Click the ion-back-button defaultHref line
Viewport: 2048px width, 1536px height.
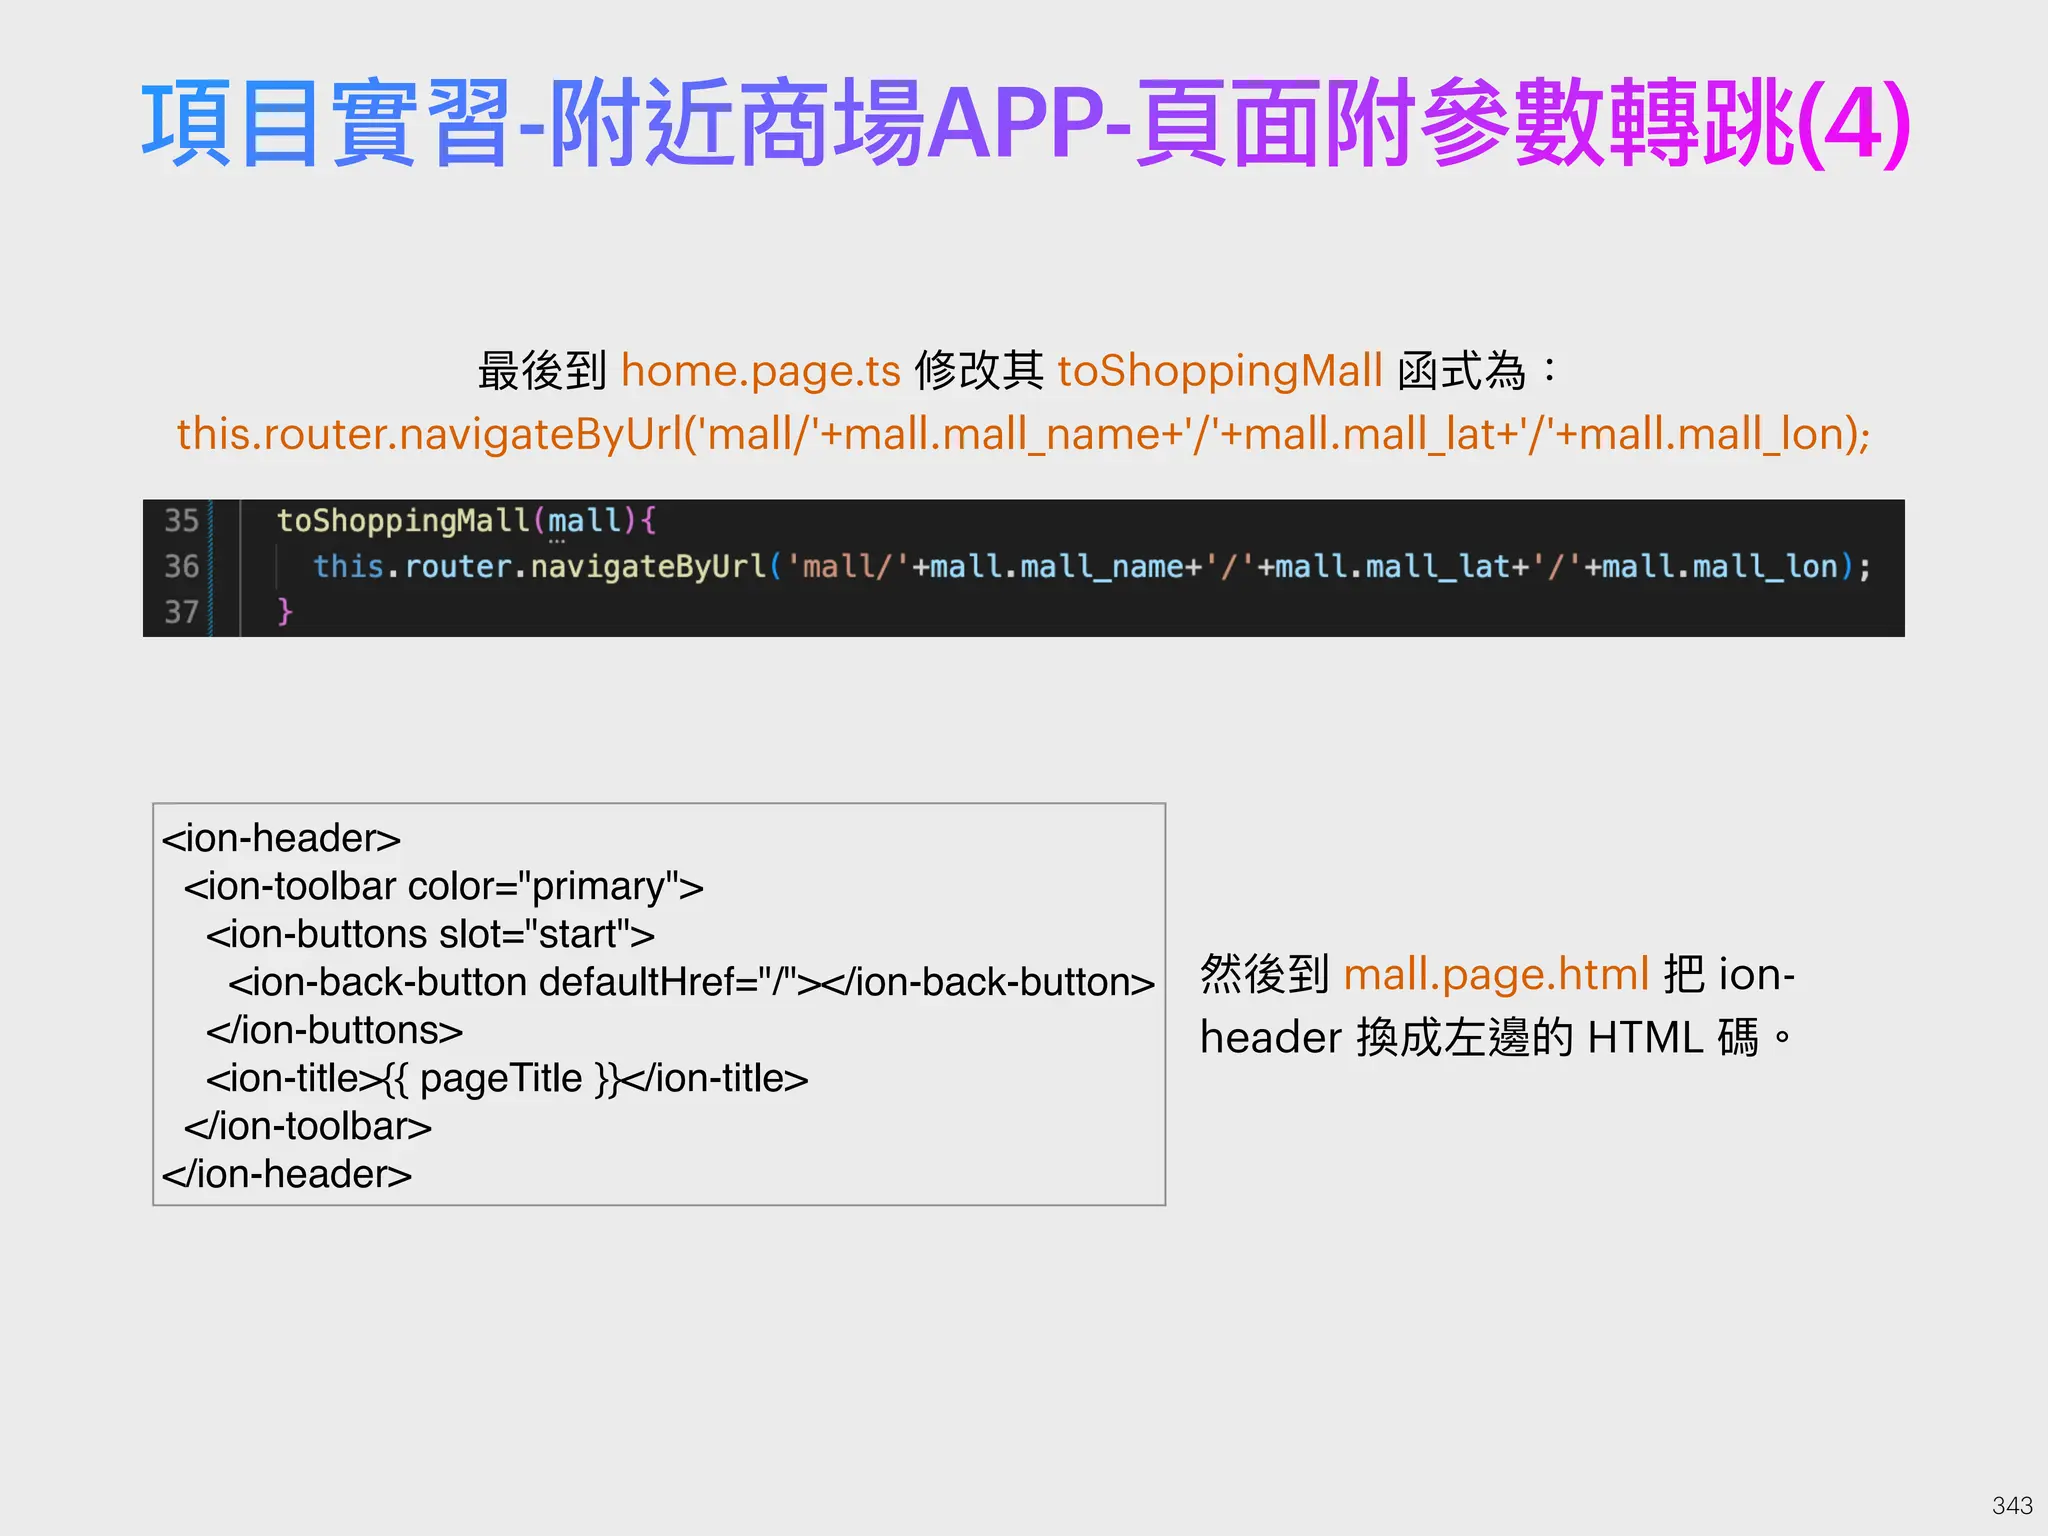click(691, 982)
